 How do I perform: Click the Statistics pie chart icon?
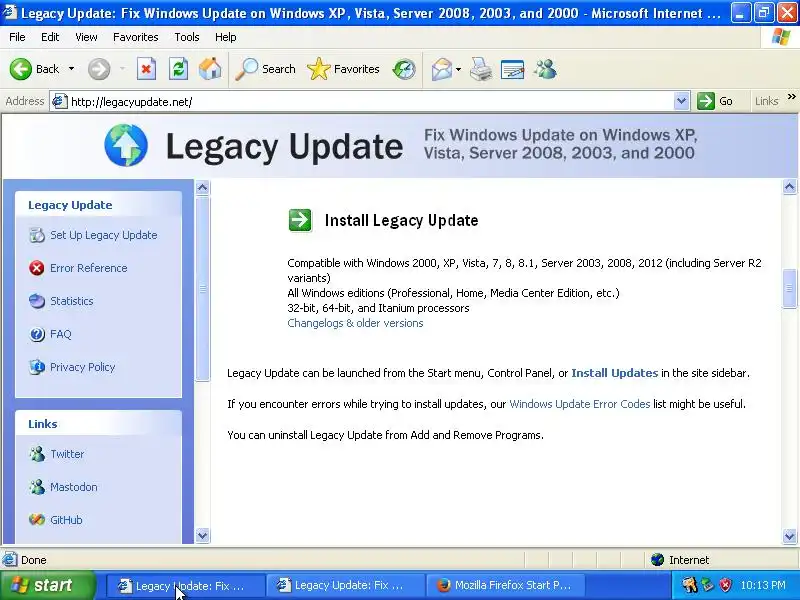point(37,301)
